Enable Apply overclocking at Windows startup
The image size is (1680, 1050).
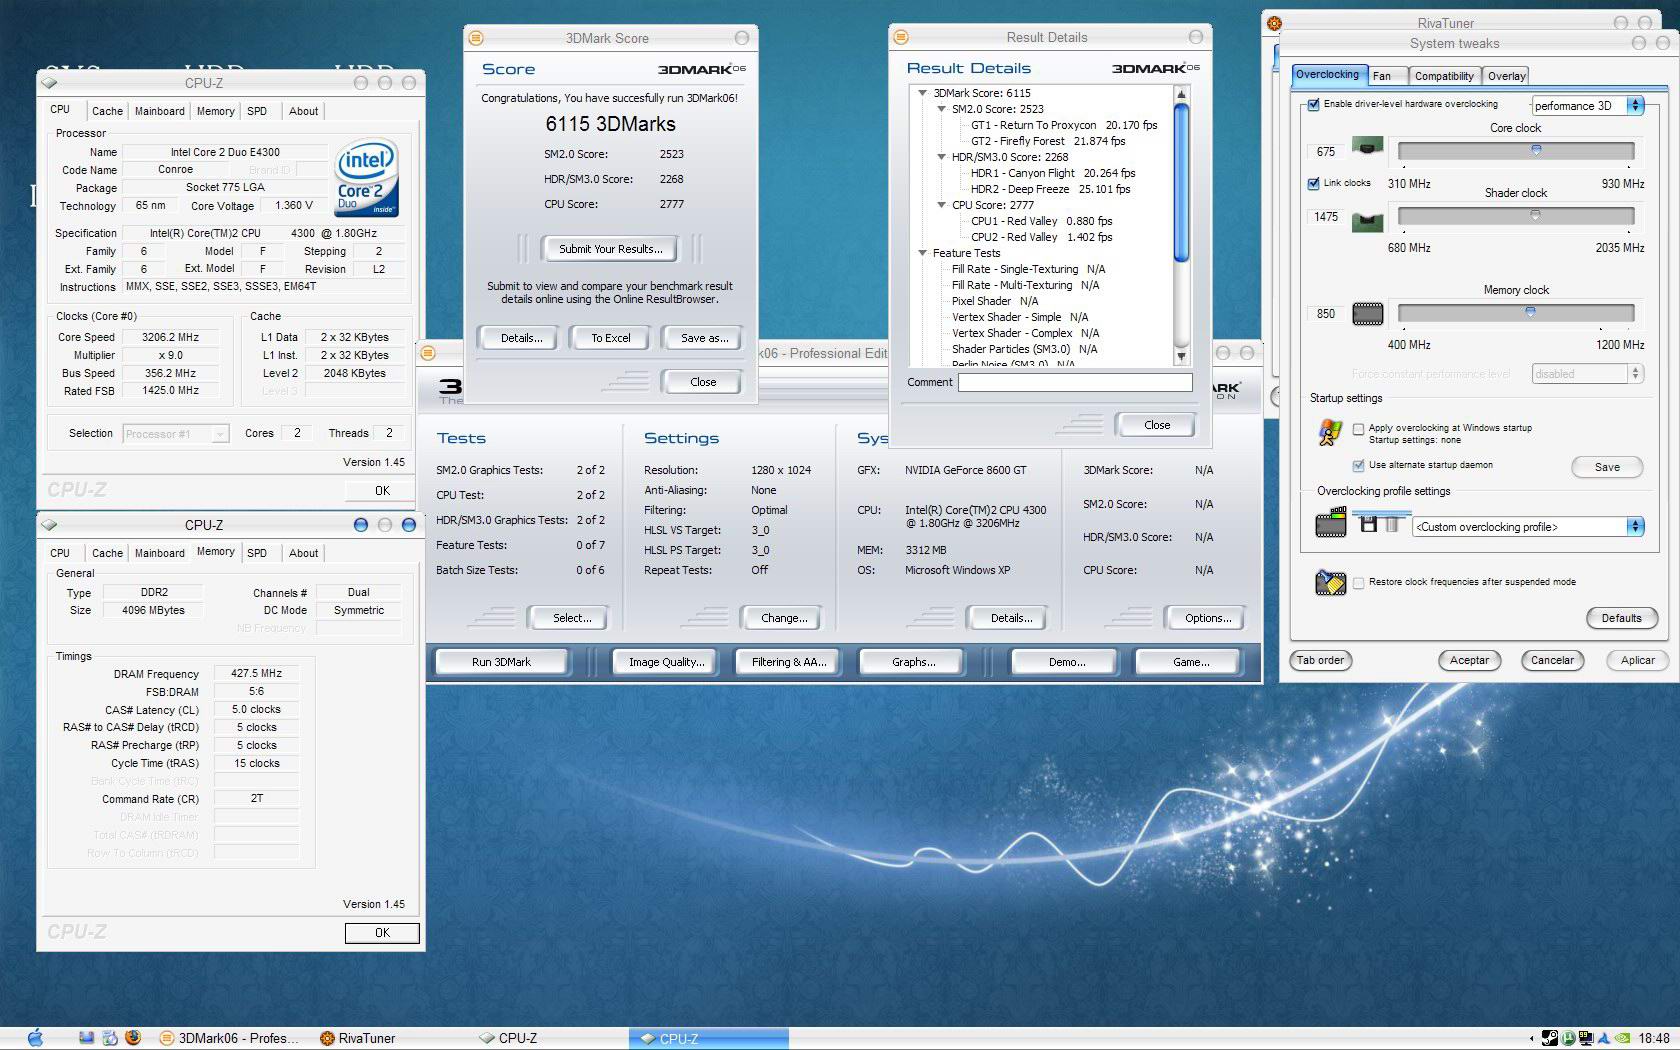click(1358, 429)
